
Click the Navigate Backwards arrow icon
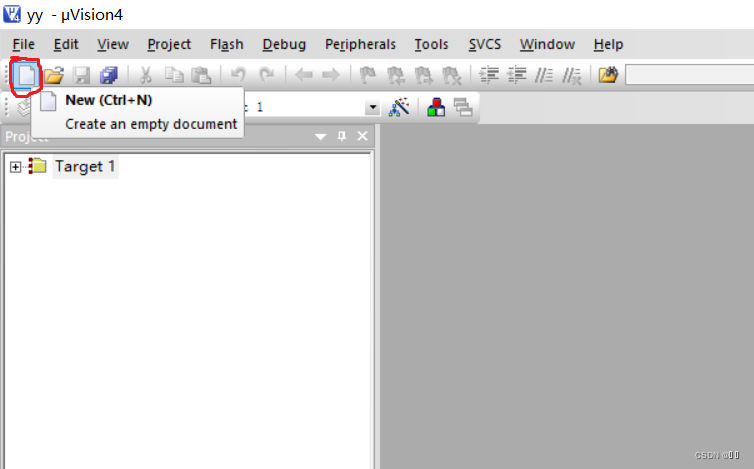tap(303, 75)
